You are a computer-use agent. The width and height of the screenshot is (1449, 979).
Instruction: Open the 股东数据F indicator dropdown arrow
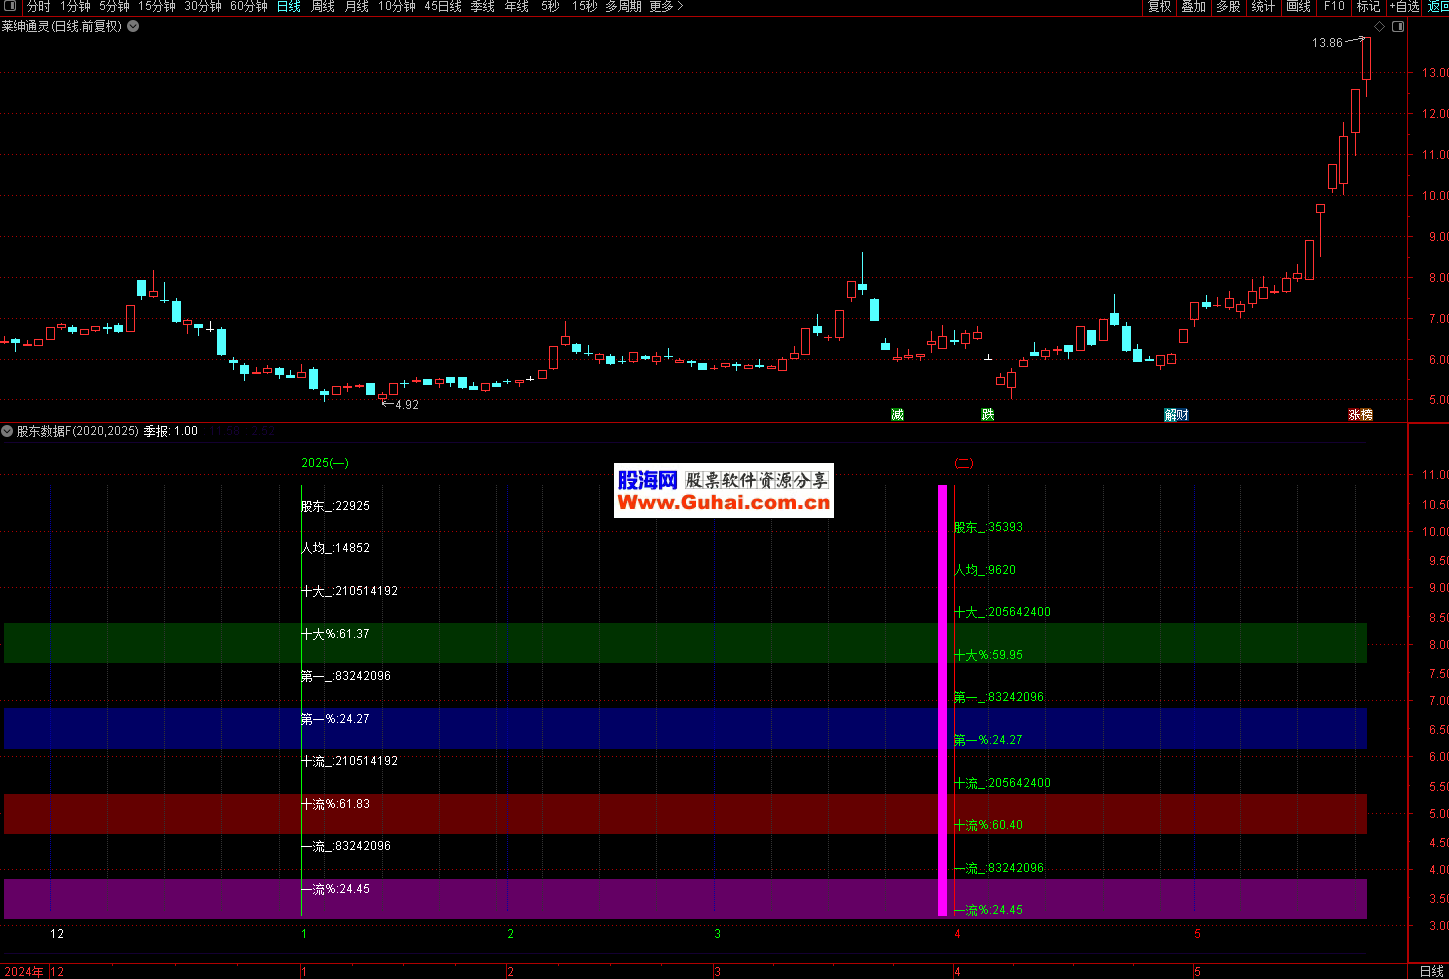pyautogui.click(x=7, y=431)
